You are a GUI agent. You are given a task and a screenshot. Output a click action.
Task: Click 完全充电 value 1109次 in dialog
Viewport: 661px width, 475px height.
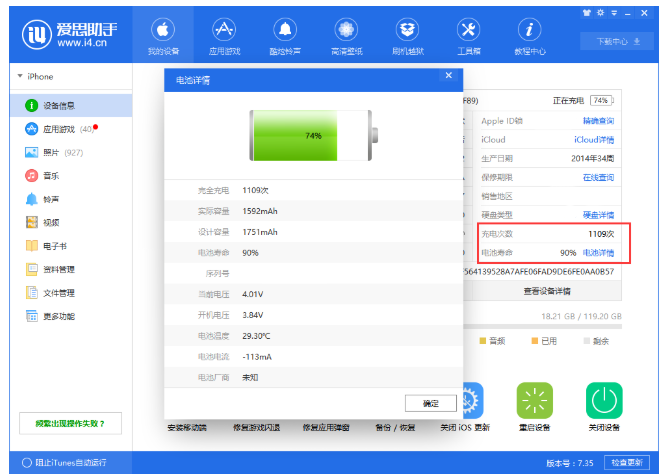pos(255,191)
